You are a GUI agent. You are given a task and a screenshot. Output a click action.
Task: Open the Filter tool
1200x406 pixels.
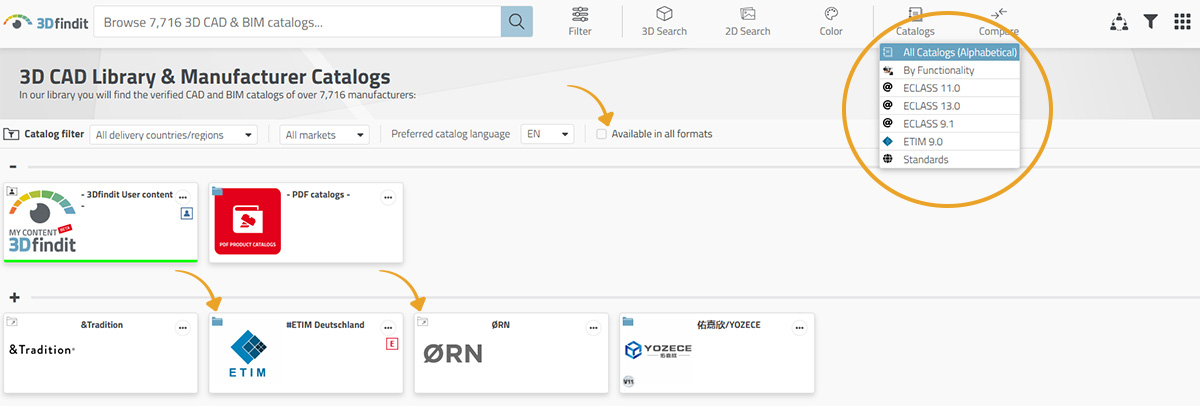pos(580,21)
